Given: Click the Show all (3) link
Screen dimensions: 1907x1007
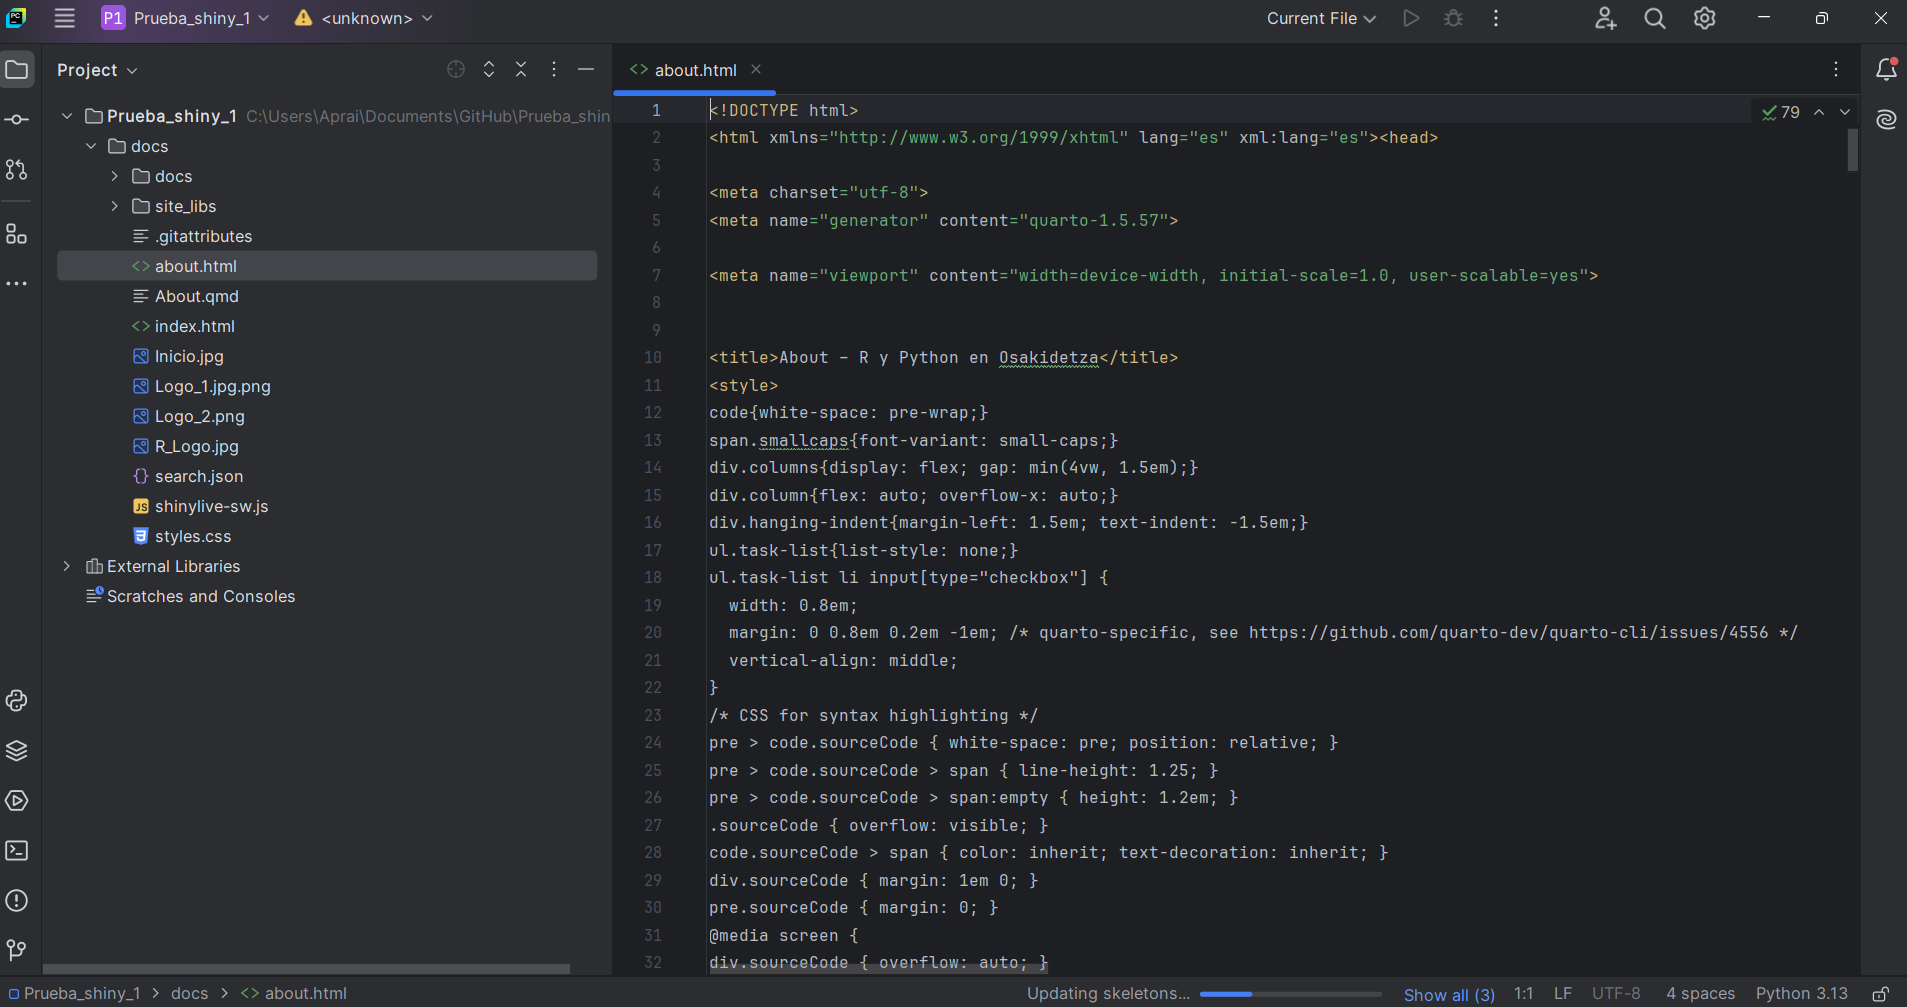Looking at the screenshot, I should pos(1449,993).
